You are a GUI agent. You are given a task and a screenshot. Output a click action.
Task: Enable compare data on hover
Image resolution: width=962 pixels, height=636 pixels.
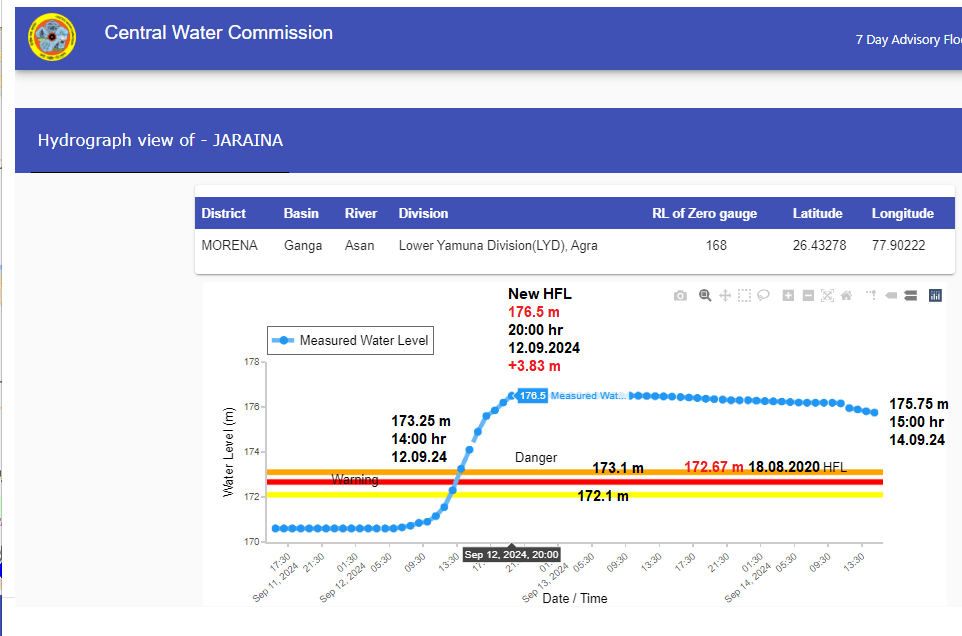point(910,296)
